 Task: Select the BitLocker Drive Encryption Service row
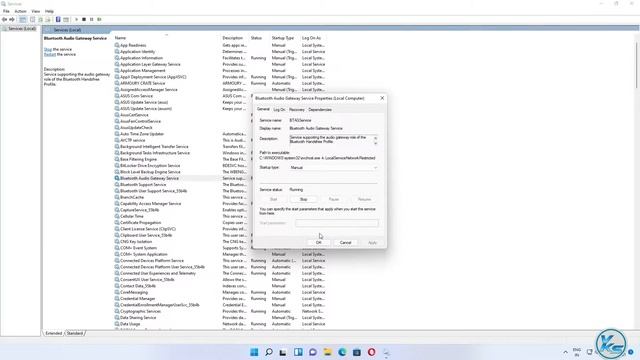[182, 166]
